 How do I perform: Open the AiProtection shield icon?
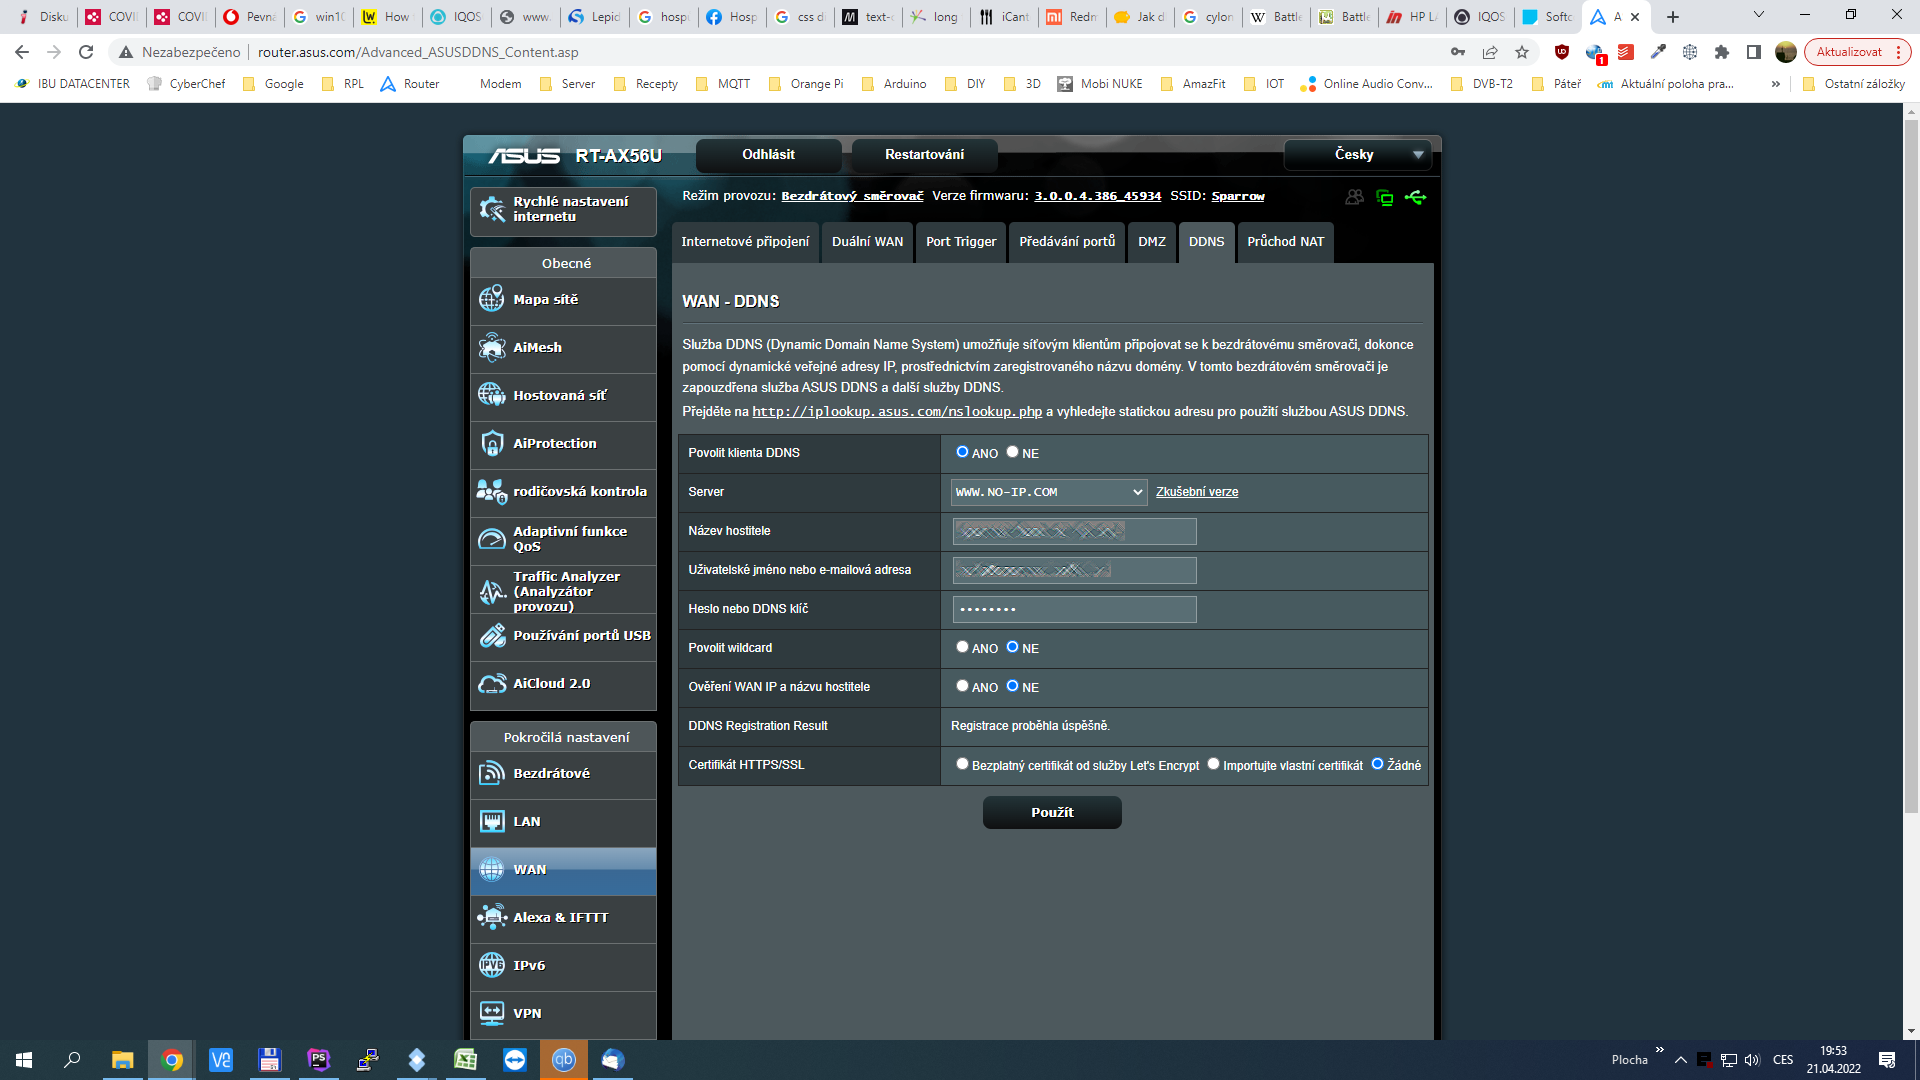(491, 443)
